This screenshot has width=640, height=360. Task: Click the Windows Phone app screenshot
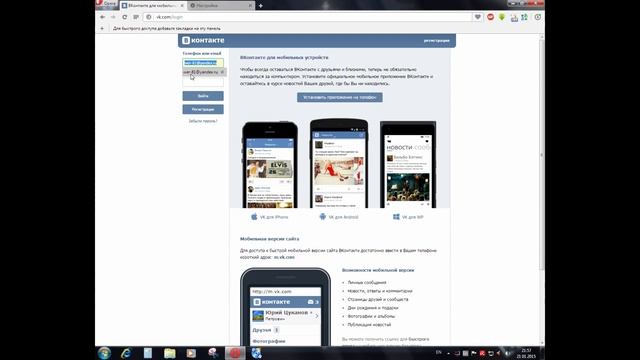408,164
